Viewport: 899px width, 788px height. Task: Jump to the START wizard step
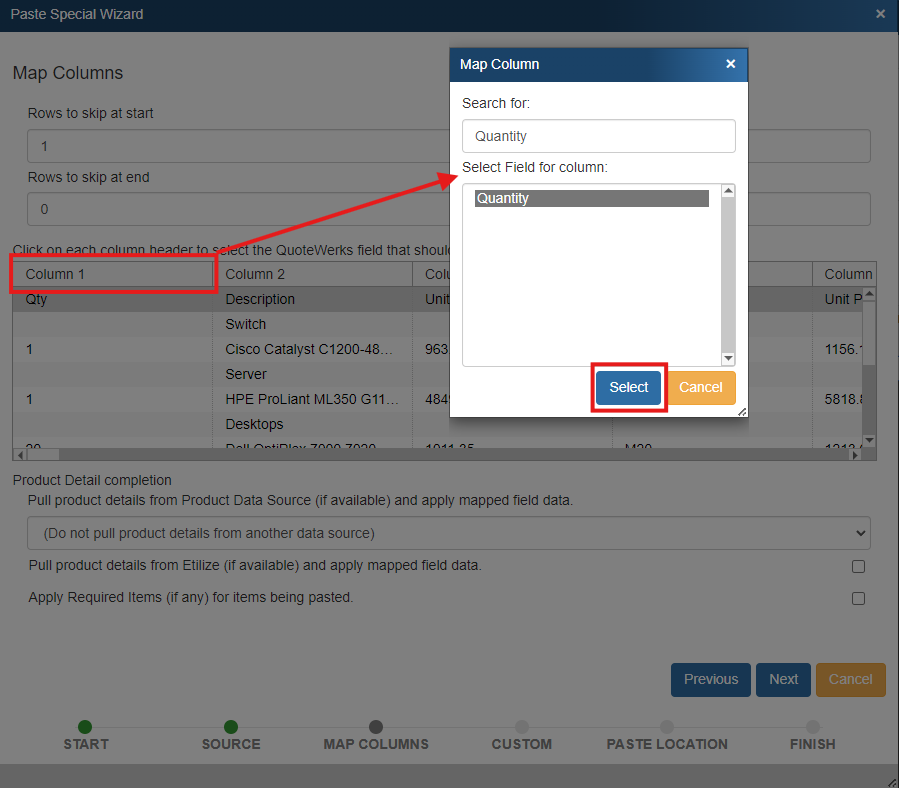[85, 727]
